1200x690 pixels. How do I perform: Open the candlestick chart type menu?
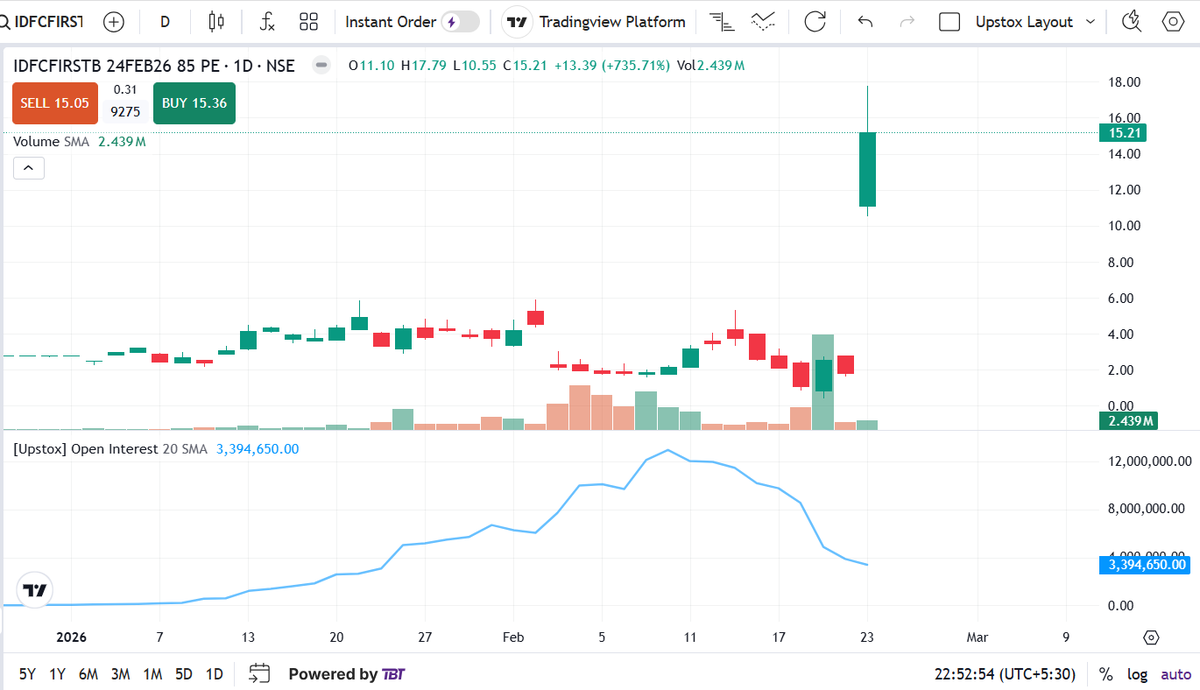tap(217, 21)
